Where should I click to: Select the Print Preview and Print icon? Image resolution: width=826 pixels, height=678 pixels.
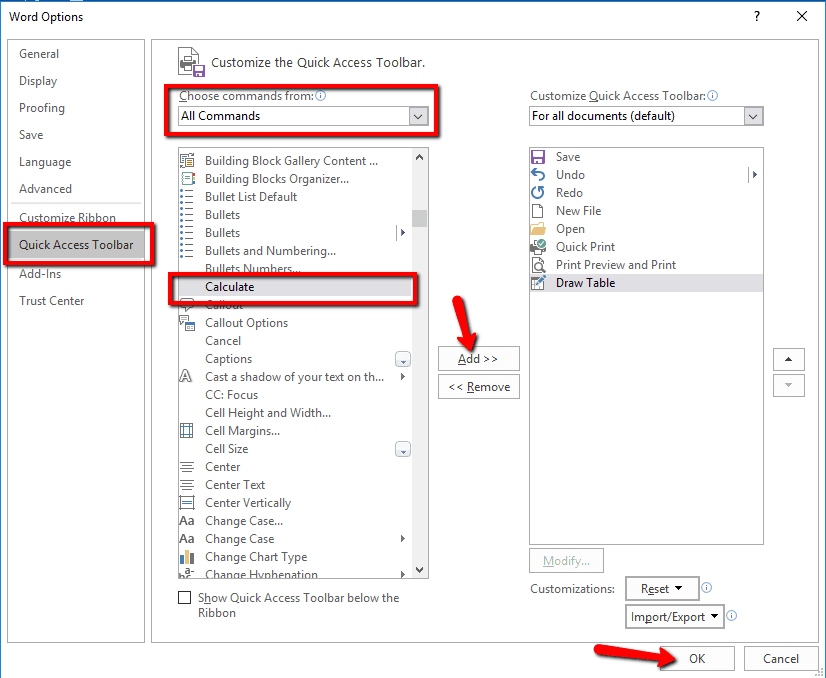(538, 264)
